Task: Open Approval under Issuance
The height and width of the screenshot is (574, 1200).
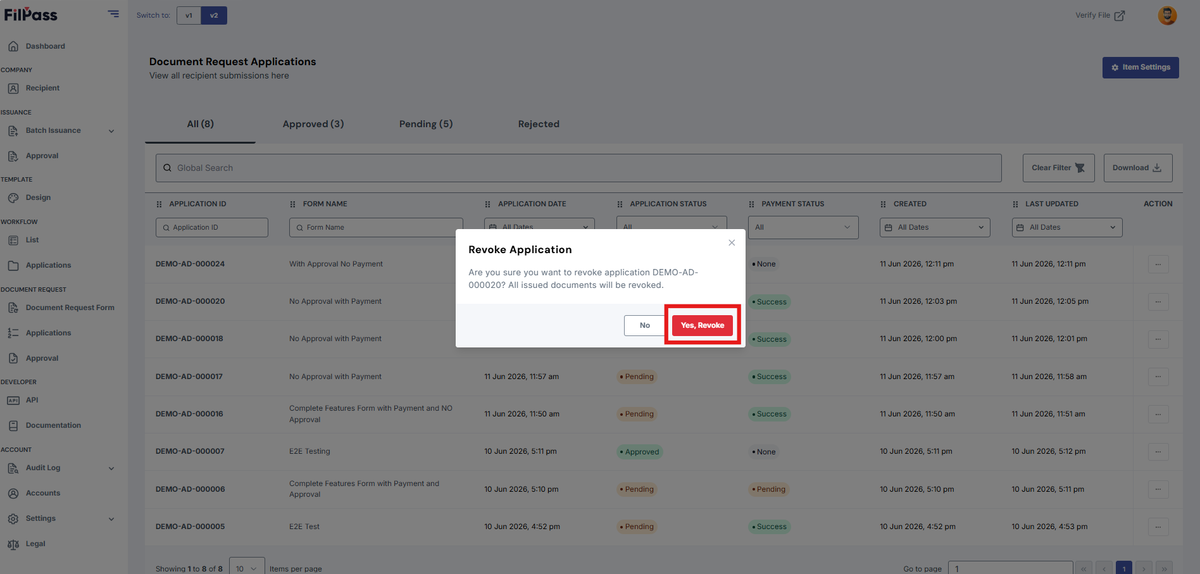Action: coord(42,156)
